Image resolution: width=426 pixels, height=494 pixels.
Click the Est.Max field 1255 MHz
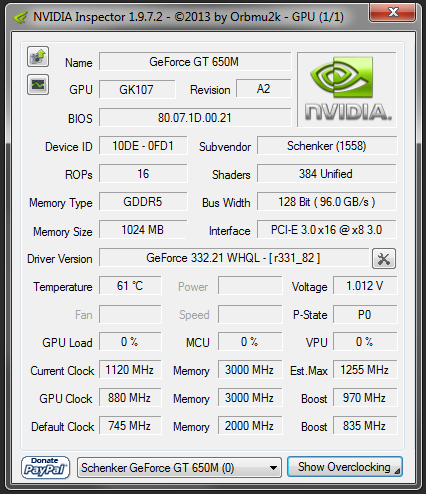(x=365, y=370)
